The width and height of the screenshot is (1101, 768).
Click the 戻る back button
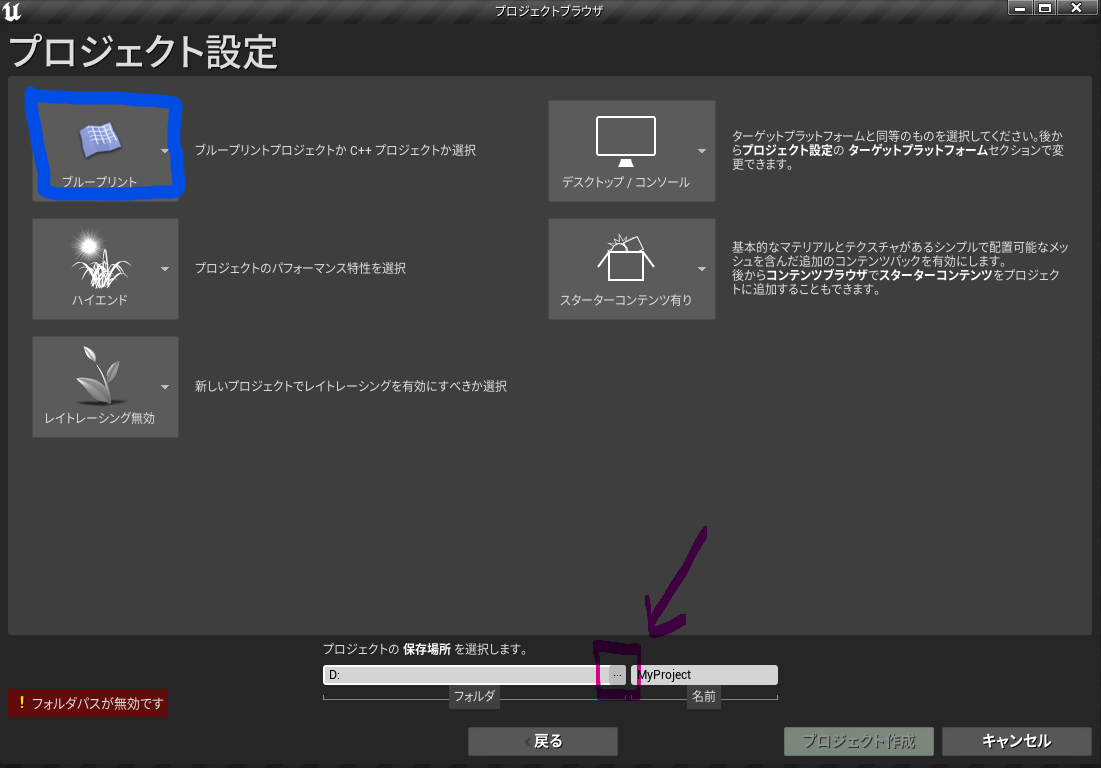pos(543,741)
